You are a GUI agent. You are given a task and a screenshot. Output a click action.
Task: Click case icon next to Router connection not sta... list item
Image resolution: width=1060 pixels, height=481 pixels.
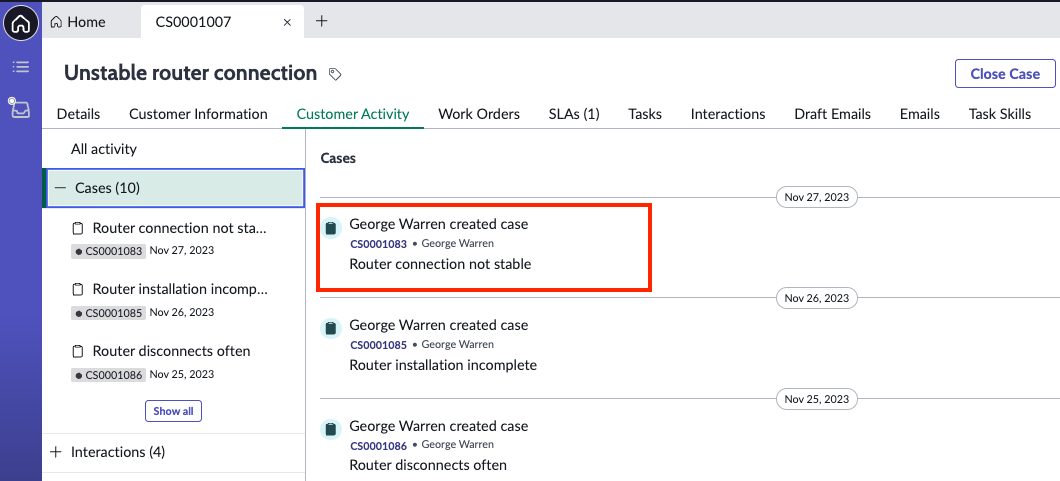[x=78, y=228]
